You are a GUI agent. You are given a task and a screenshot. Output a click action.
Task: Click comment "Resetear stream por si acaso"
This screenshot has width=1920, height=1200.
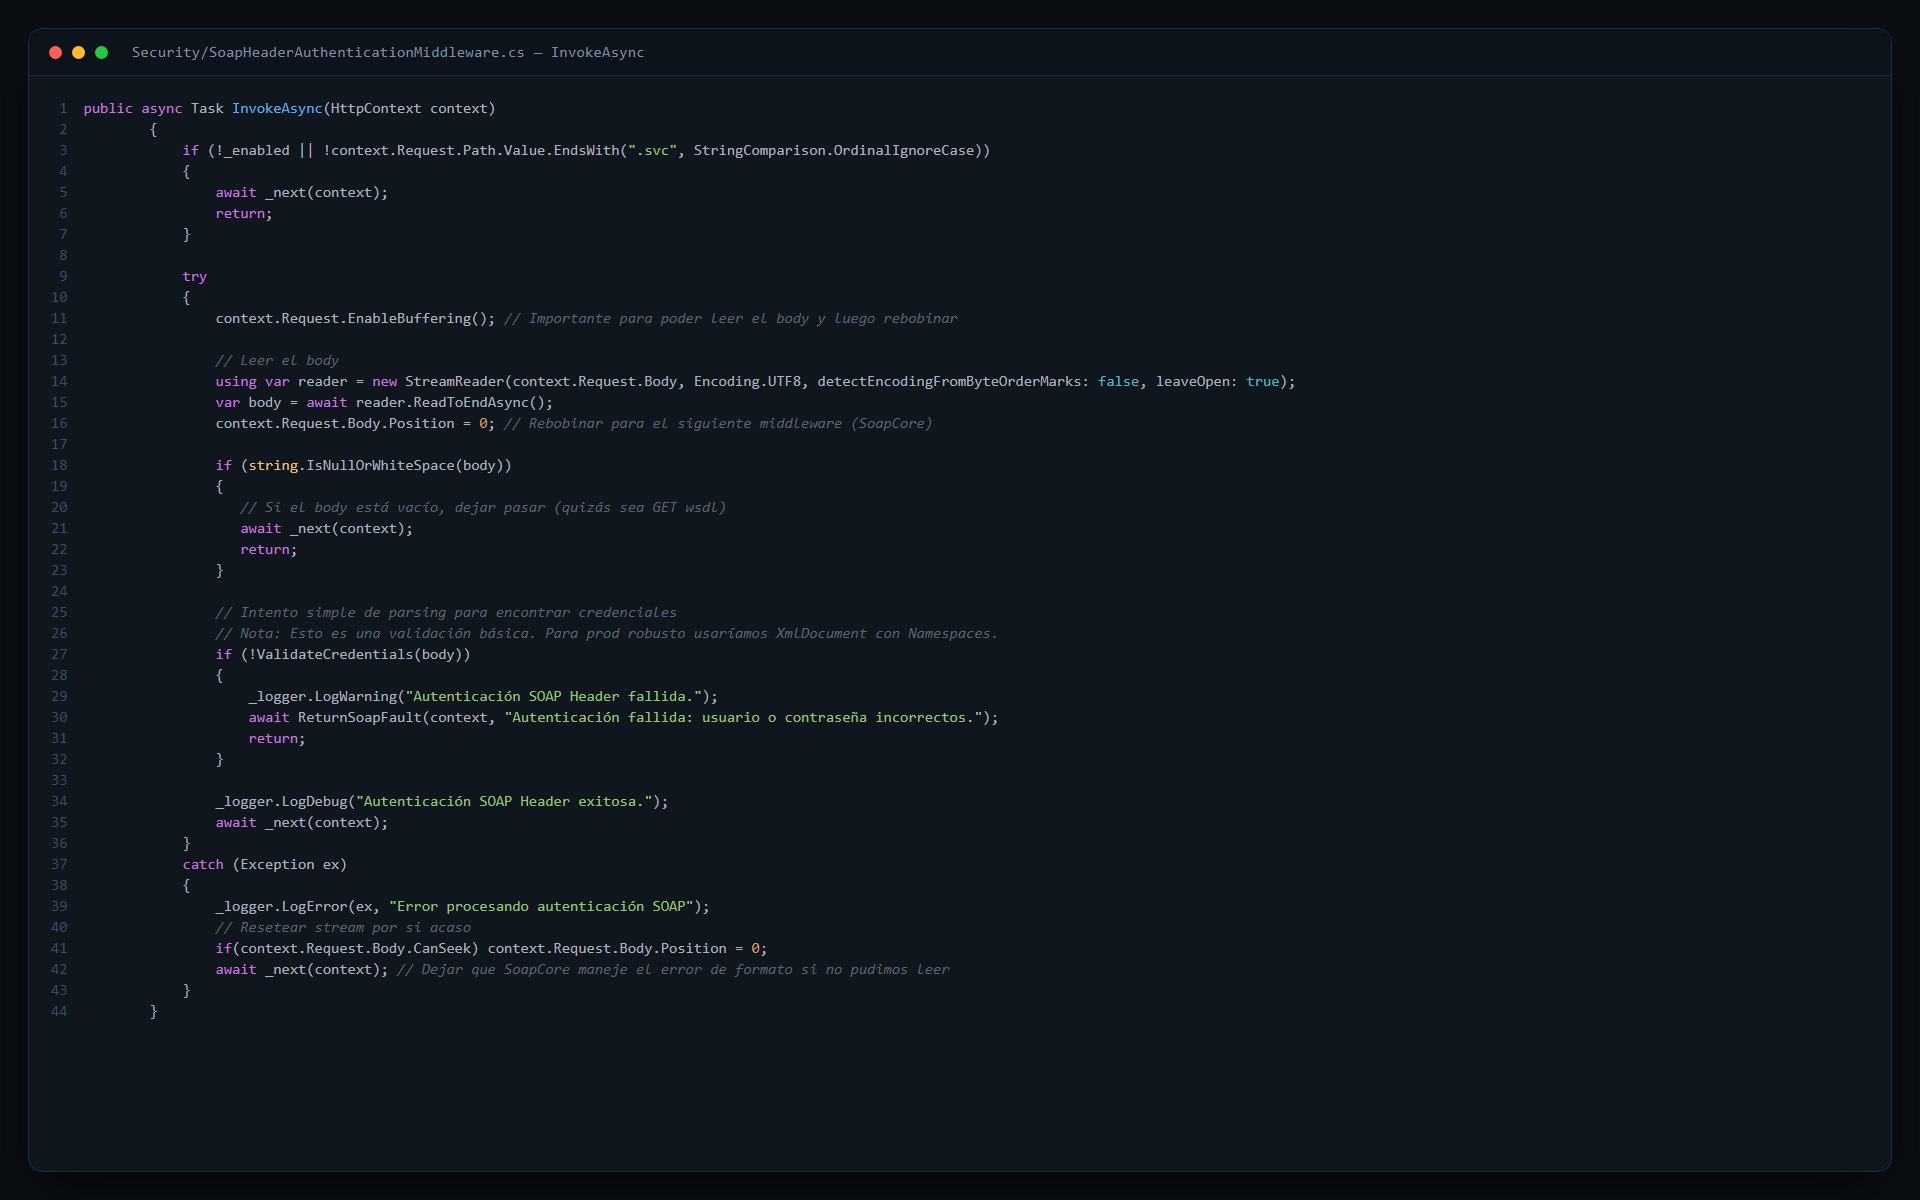coord(343,927)
